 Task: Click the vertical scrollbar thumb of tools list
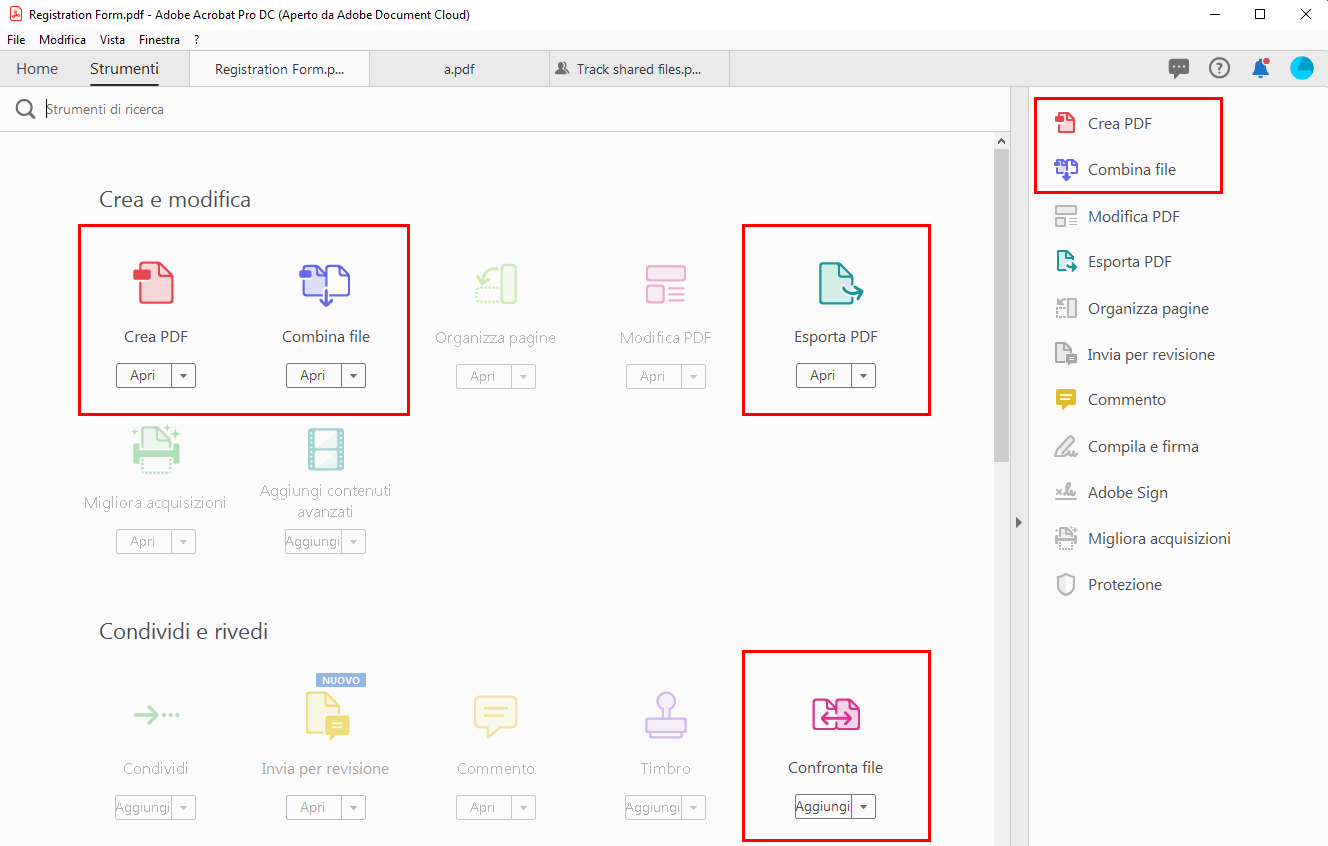pos(1001,307)
